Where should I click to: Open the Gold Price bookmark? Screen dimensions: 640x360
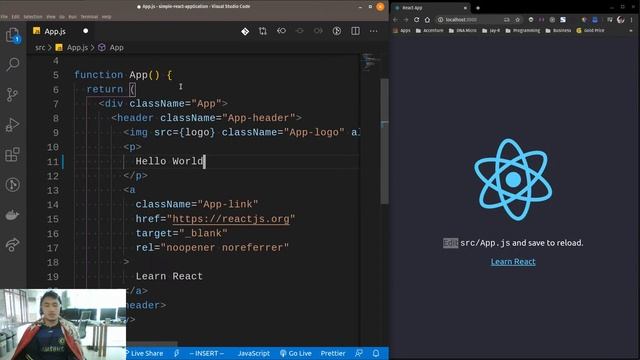(x=590, y=31)
